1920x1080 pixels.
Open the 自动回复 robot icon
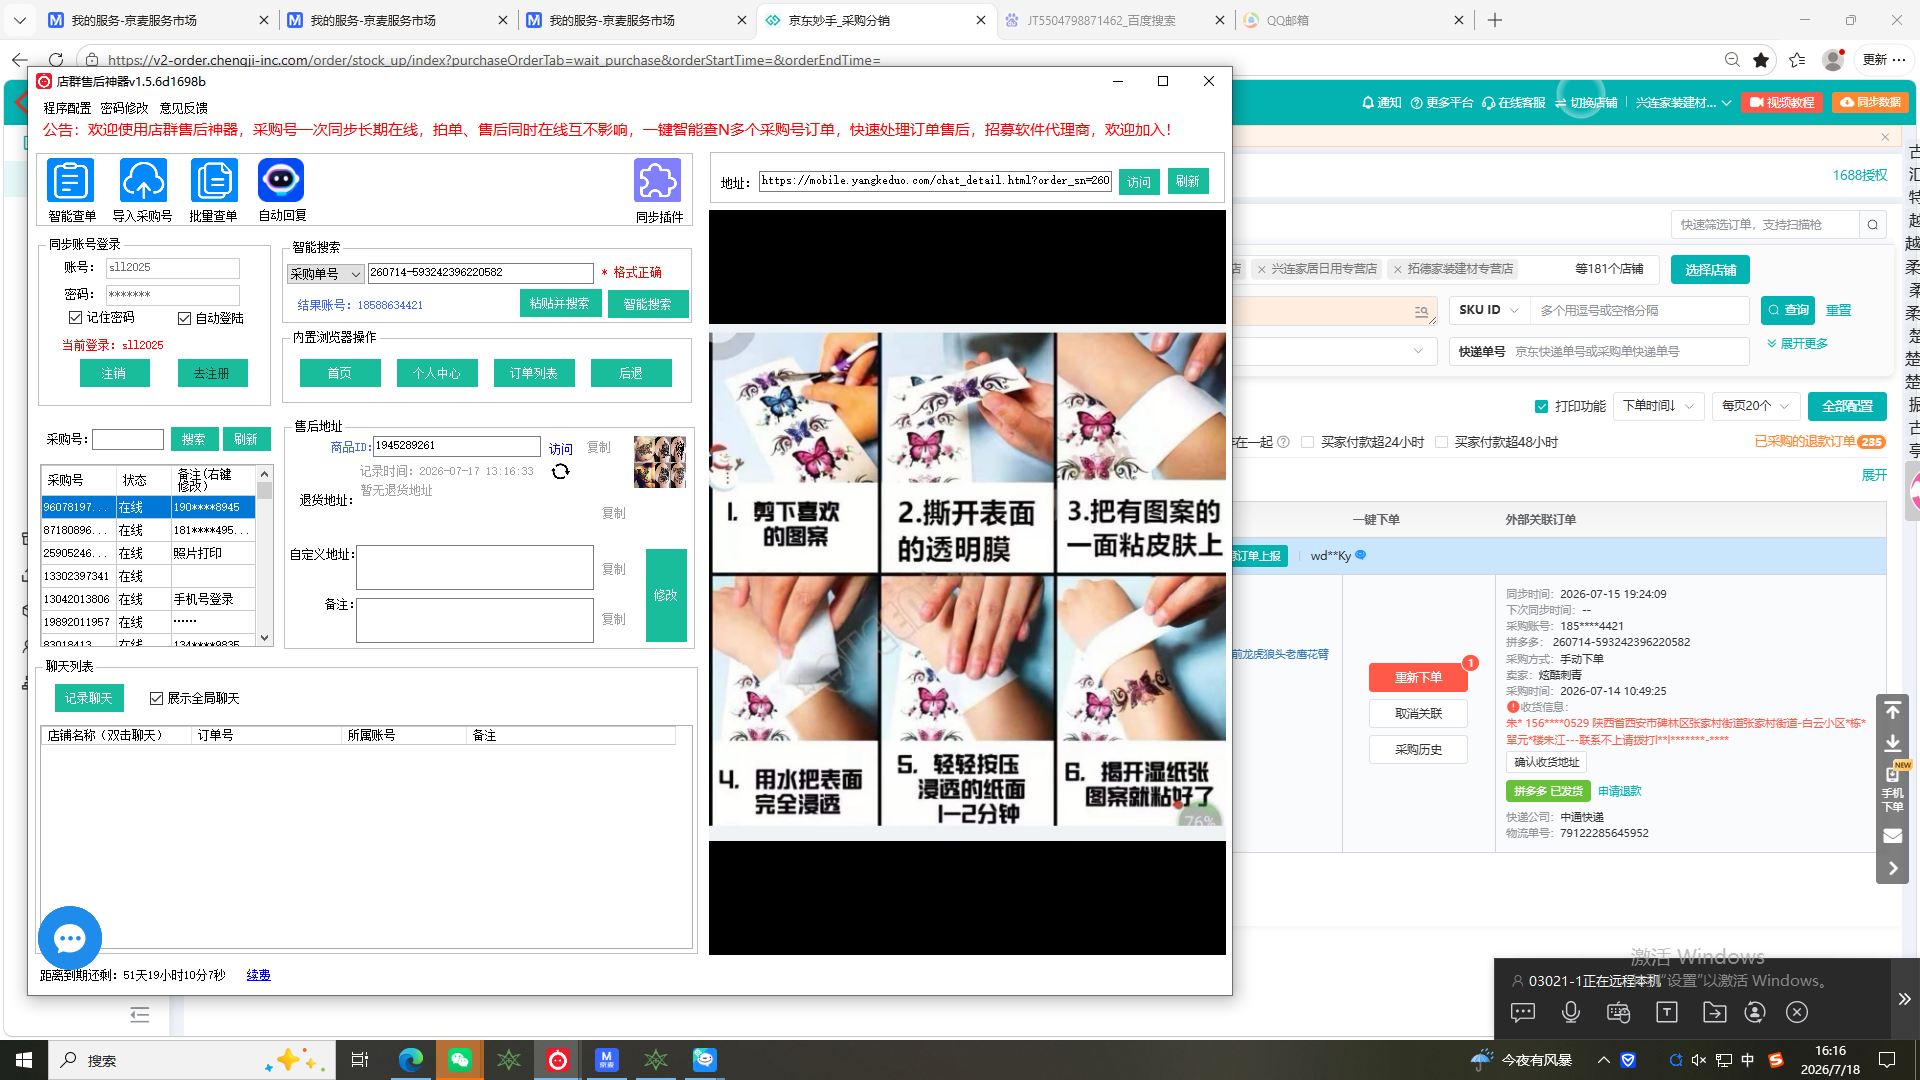coord(281,181)
